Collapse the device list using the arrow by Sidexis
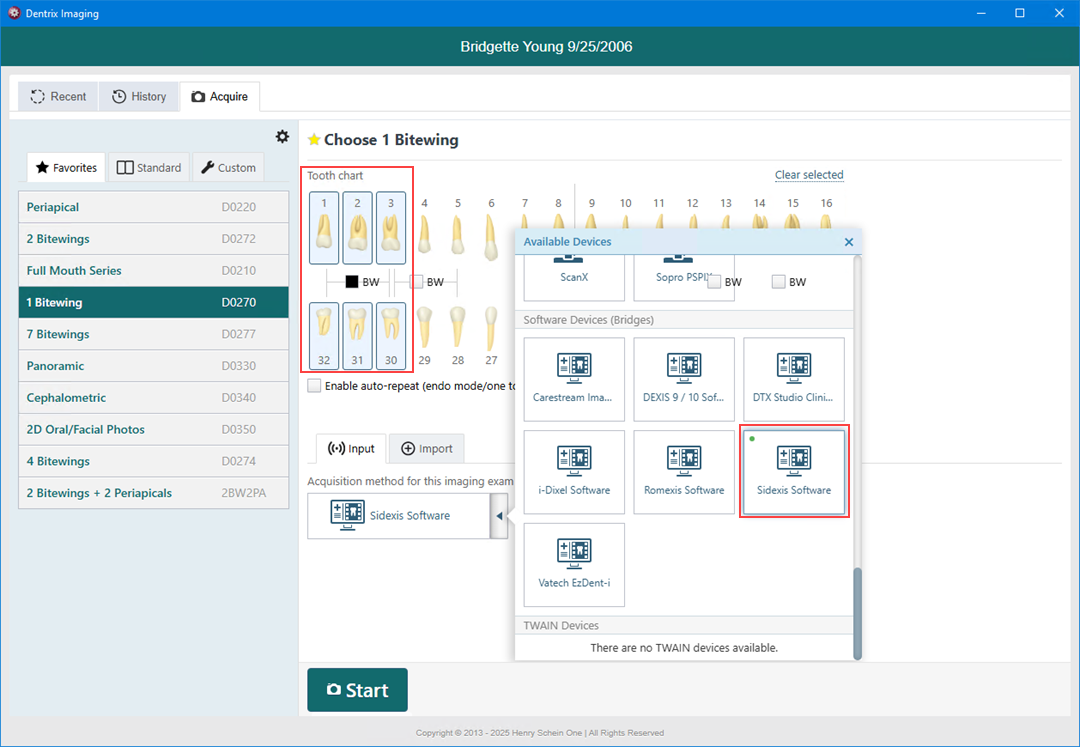 [x=498, y=516]
